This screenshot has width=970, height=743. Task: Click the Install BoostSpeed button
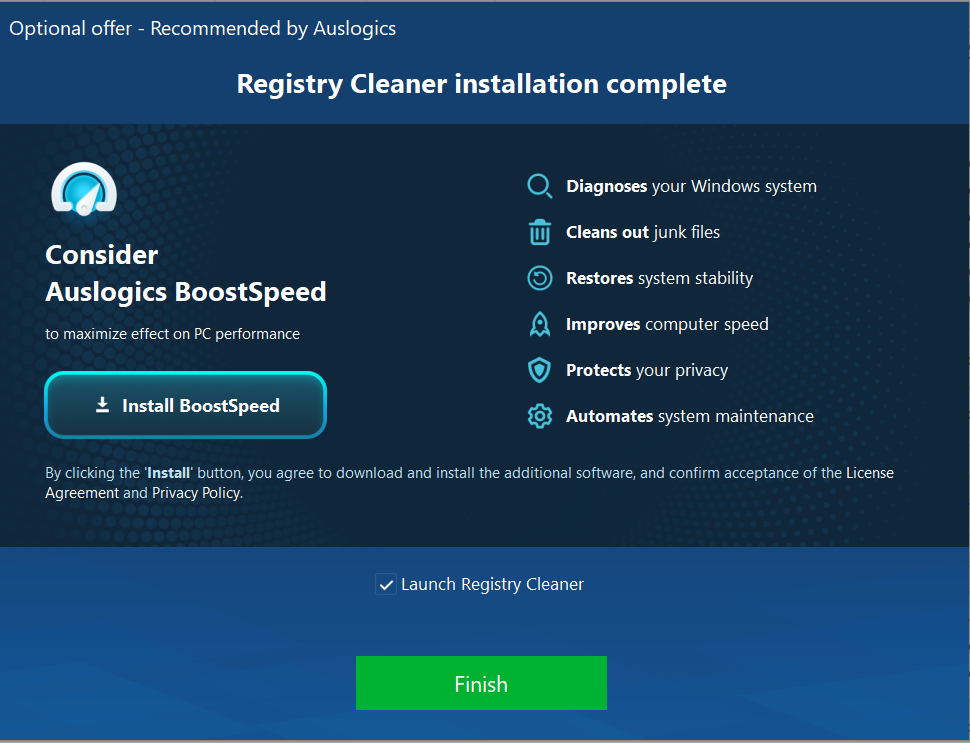coord(186,405)
